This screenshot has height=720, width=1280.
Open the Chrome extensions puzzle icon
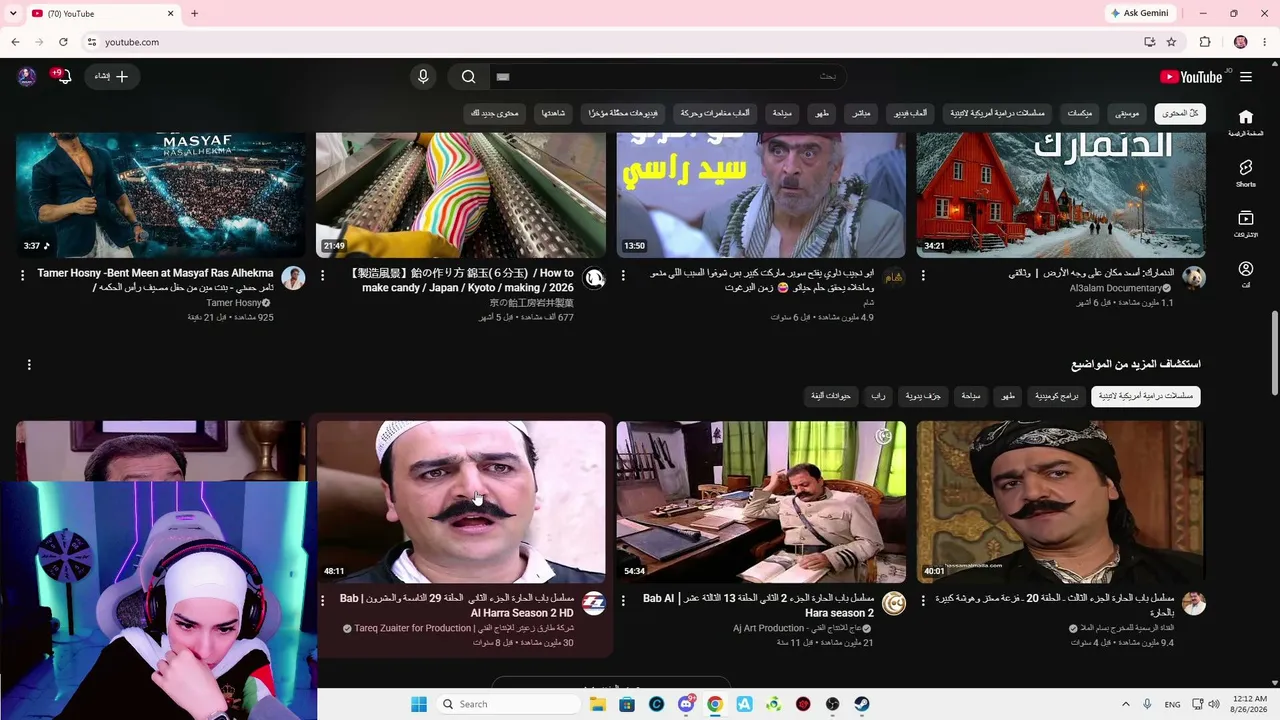1205,42
